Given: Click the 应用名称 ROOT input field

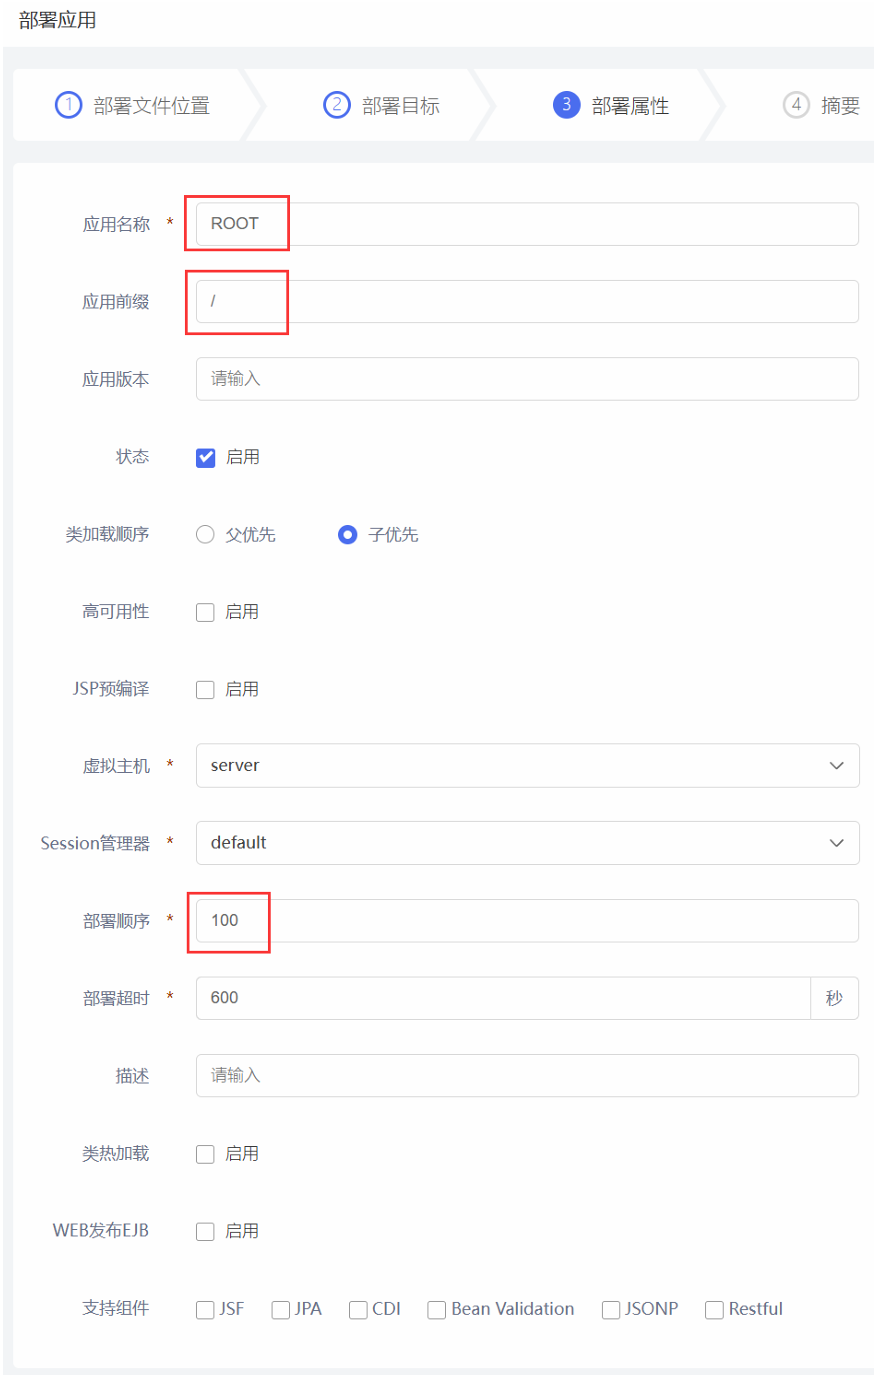Looking at the screenshot, I should click(x=527, y=224).
